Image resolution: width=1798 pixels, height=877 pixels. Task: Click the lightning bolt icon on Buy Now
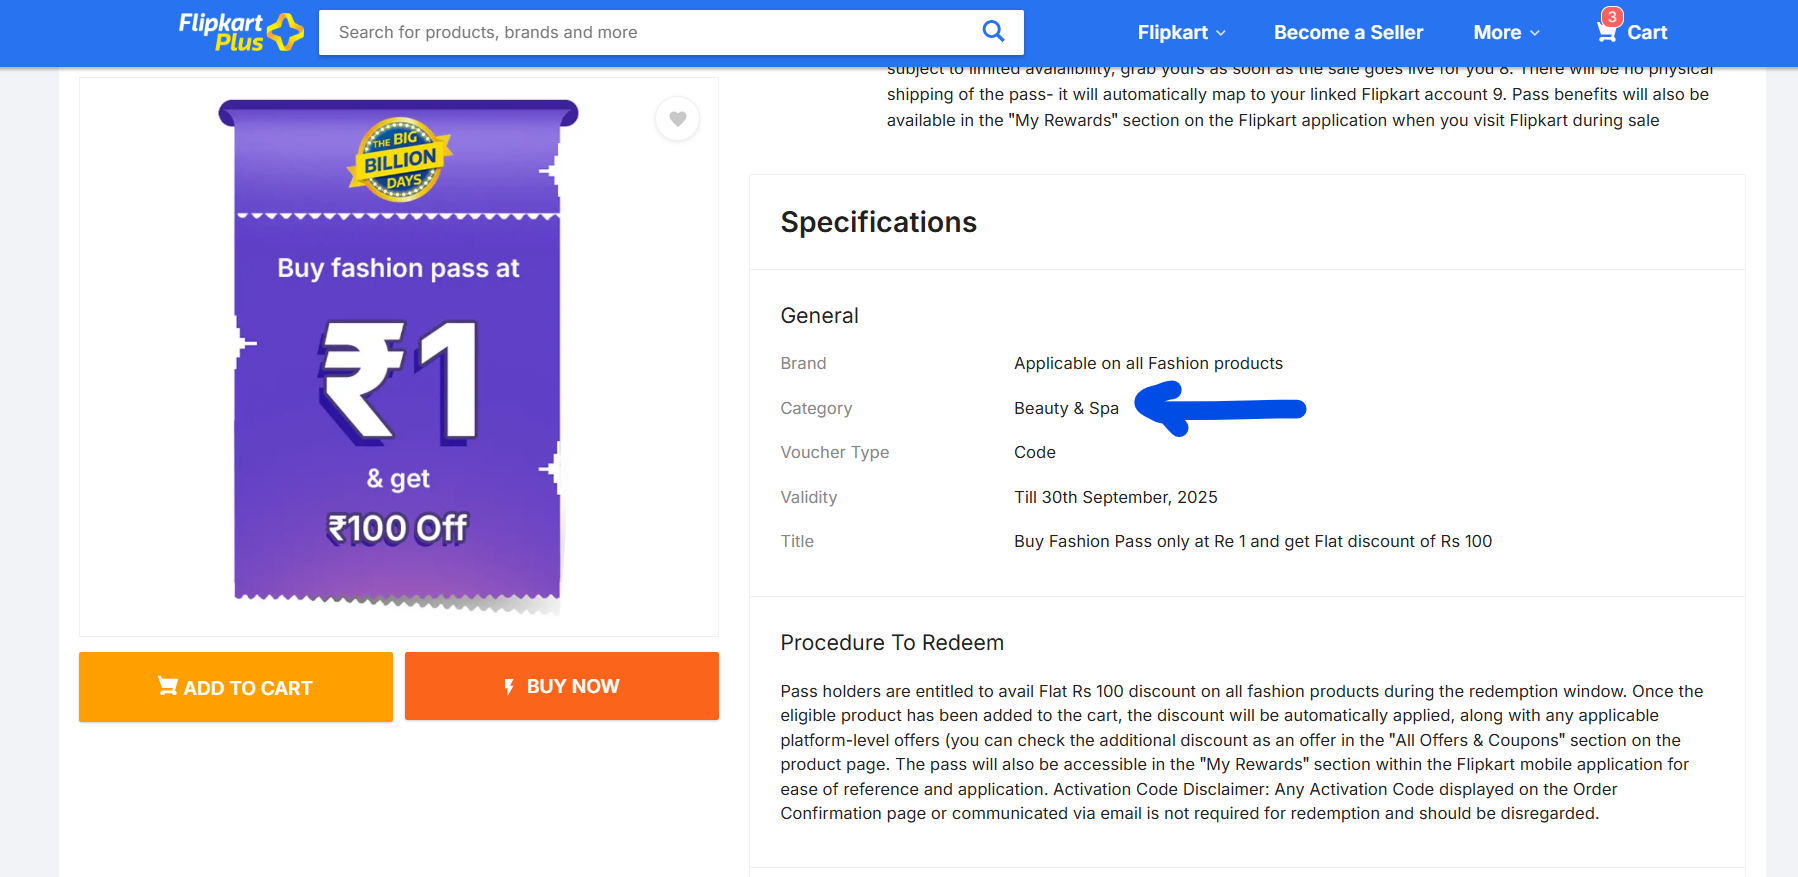click(509, 686)
